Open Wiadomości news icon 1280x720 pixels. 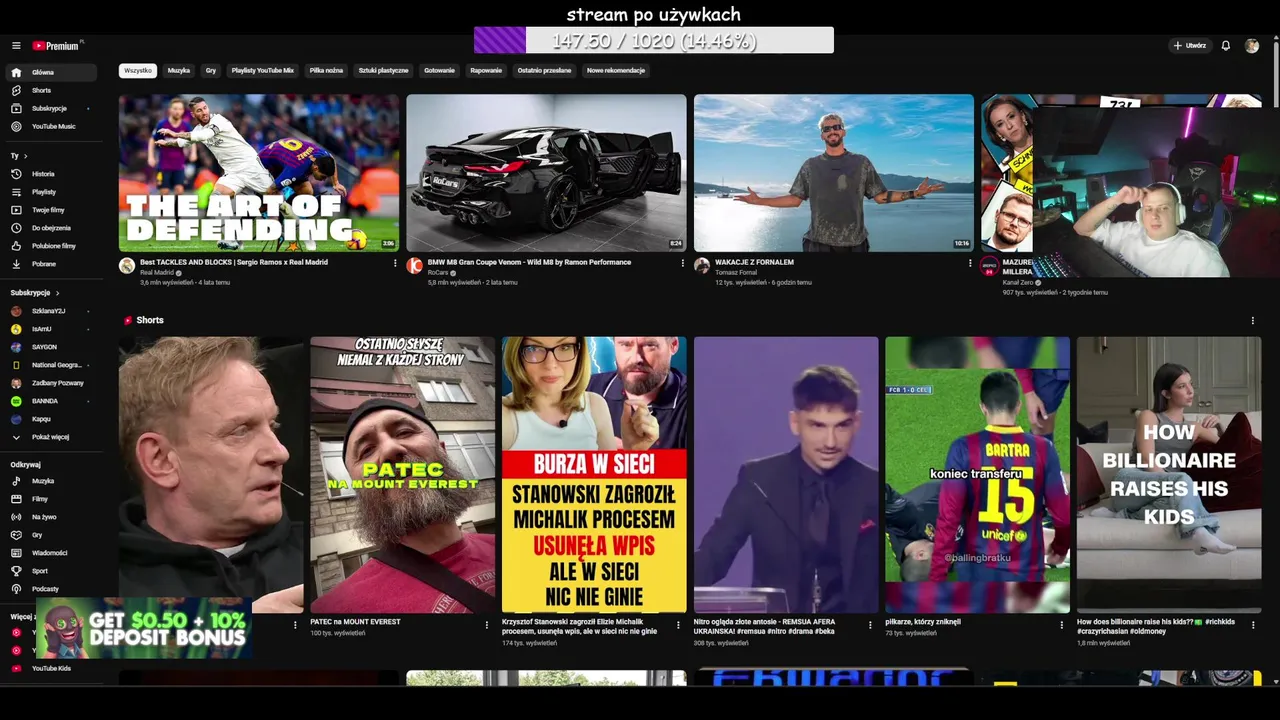click(16, 553)
